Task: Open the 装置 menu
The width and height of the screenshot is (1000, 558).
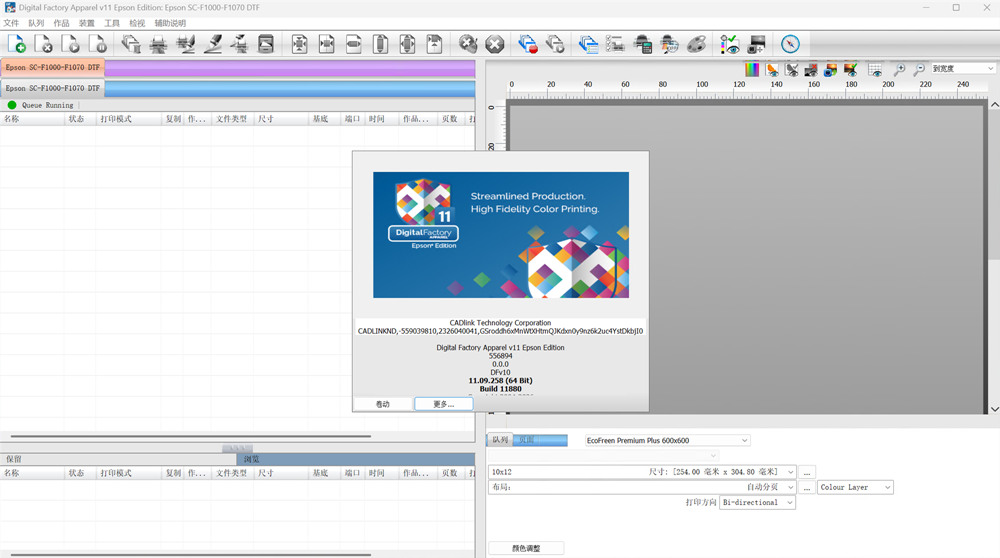Action: (87, 23)
